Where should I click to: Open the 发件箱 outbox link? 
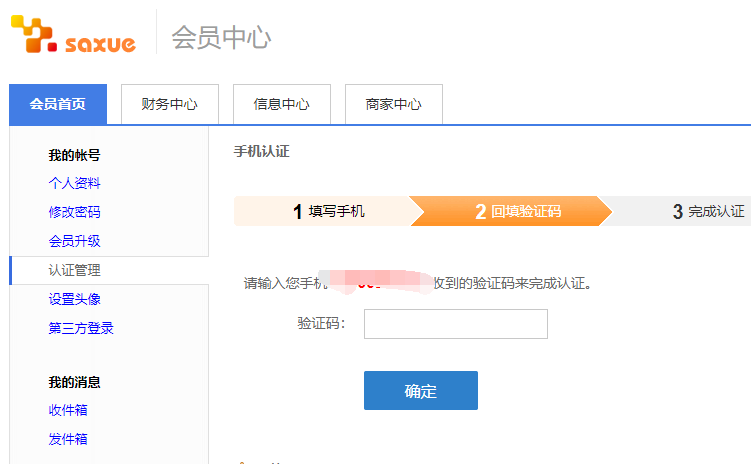pyautogui.click(x=67, y=439)
